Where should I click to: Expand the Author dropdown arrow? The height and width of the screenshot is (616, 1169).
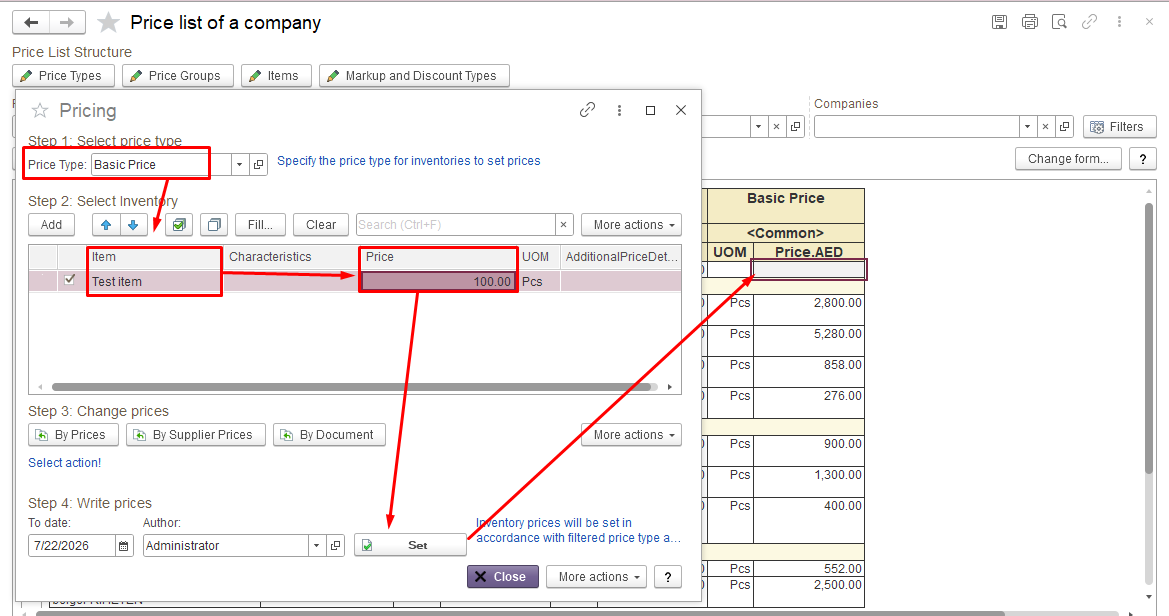click(317, 546)
